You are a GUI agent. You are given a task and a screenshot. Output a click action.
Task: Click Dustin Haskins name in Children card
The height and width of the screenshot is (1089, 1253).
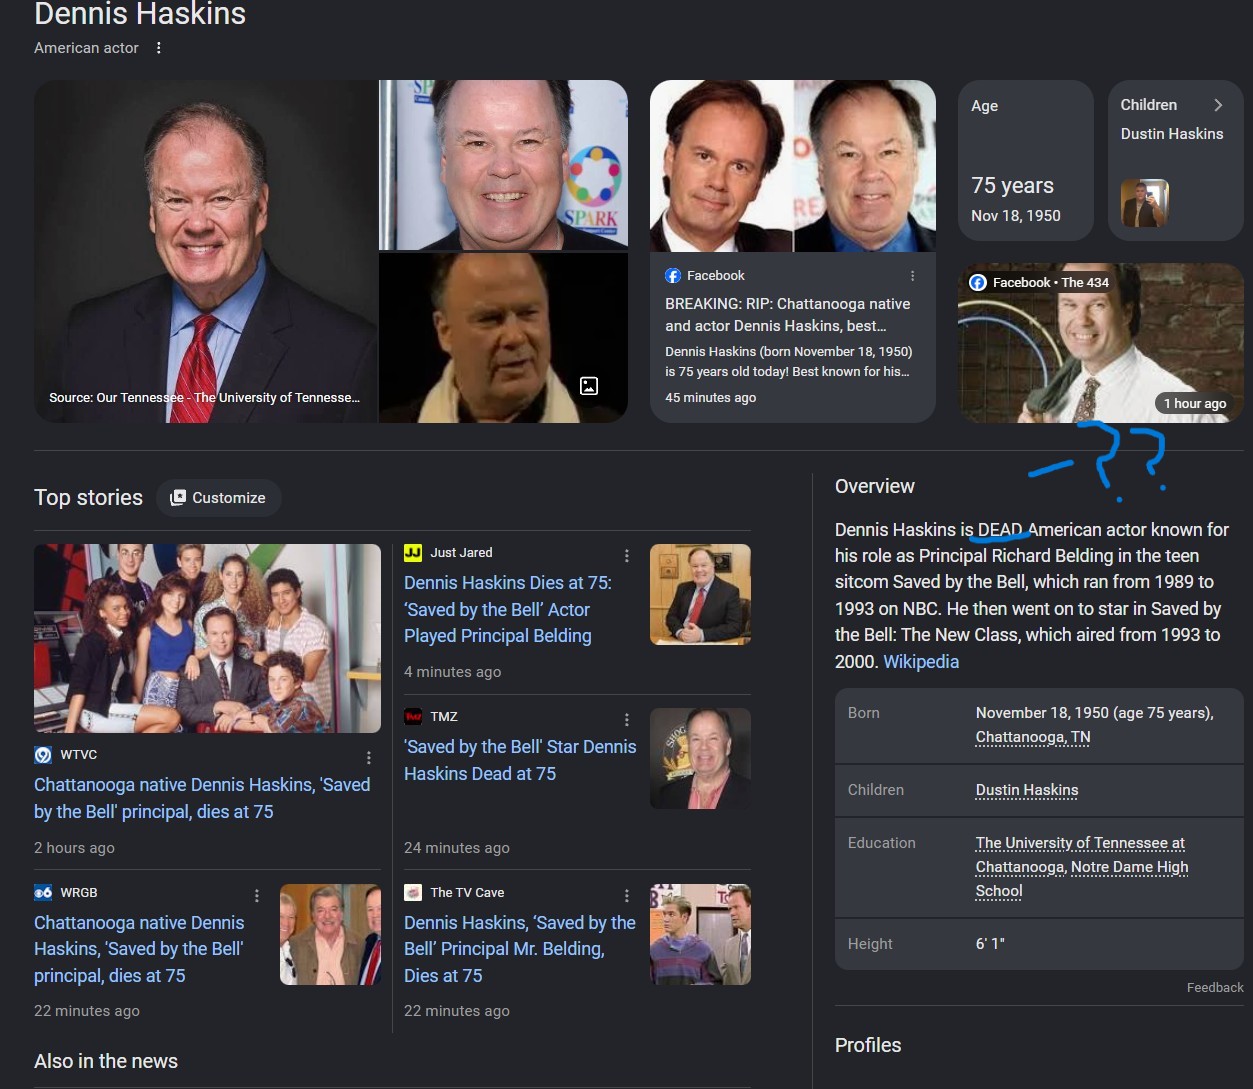point(1172,134)
